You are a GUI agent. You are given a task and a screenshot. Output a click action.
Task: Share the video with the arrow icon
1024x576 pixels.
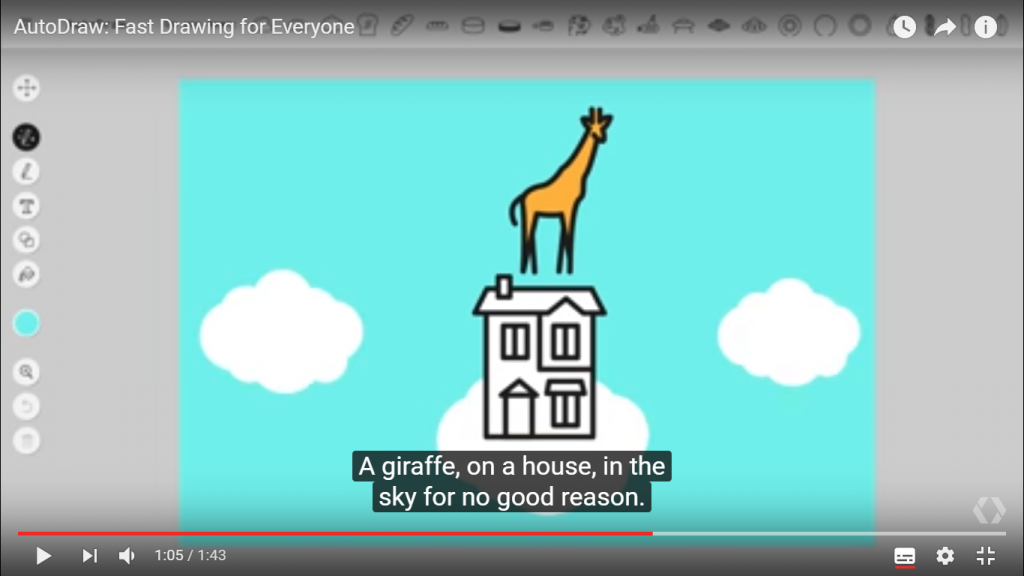[945, 27]
